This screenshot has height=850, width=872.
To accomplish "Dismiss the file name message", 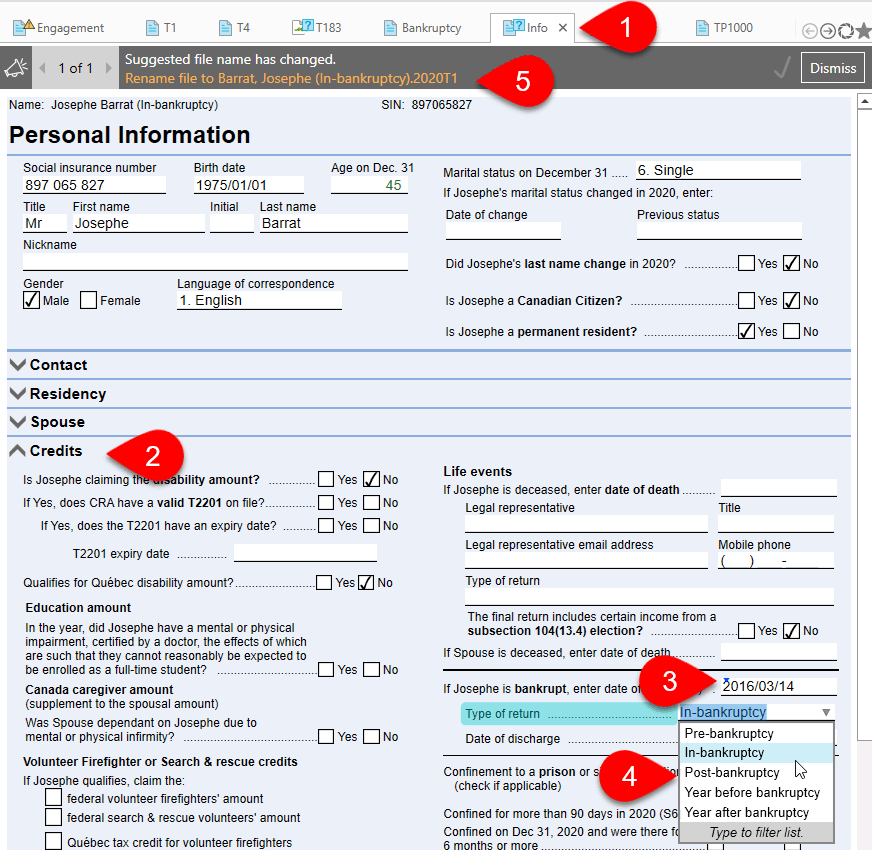I will 833,68.
